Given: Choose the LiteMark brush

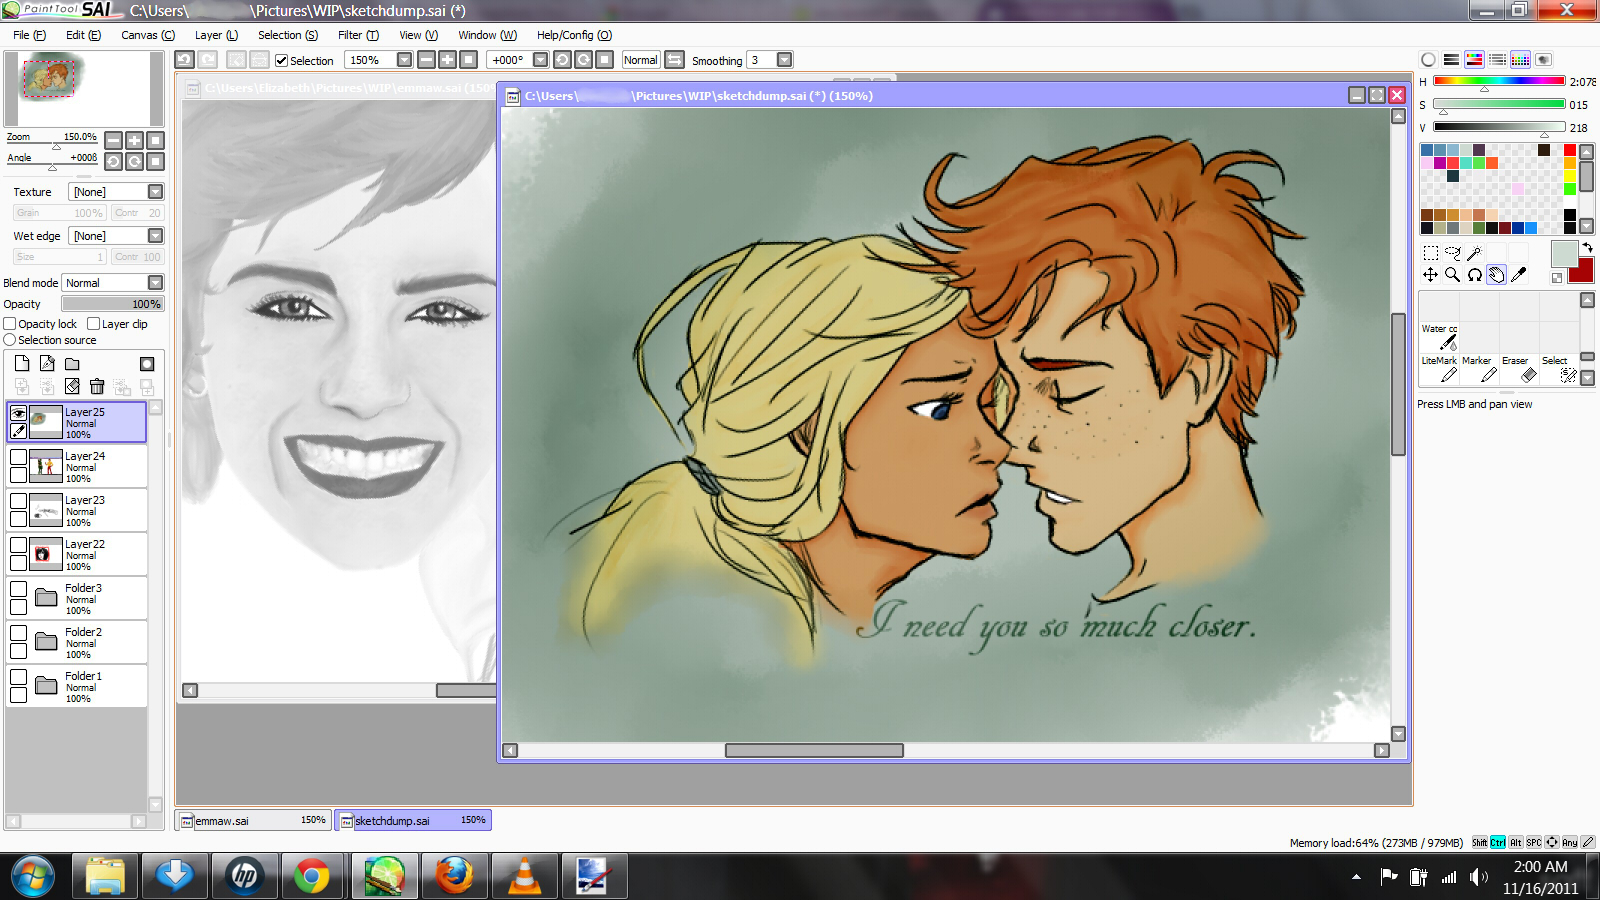Looking at the screenshot, I should pyautogui.click(x=1439, y=369).
